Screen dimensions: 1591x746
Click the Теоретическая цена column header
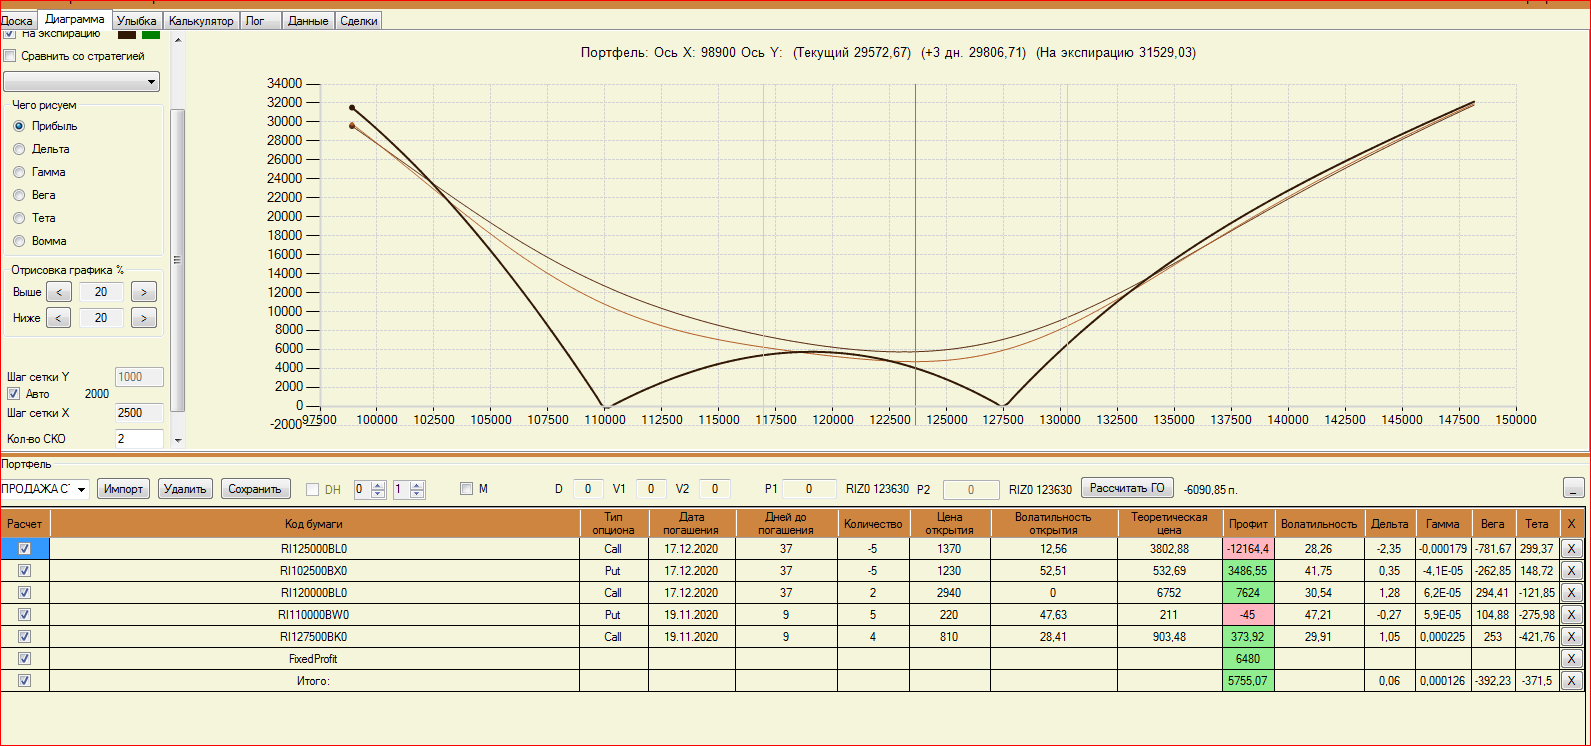coord(1169,524)
